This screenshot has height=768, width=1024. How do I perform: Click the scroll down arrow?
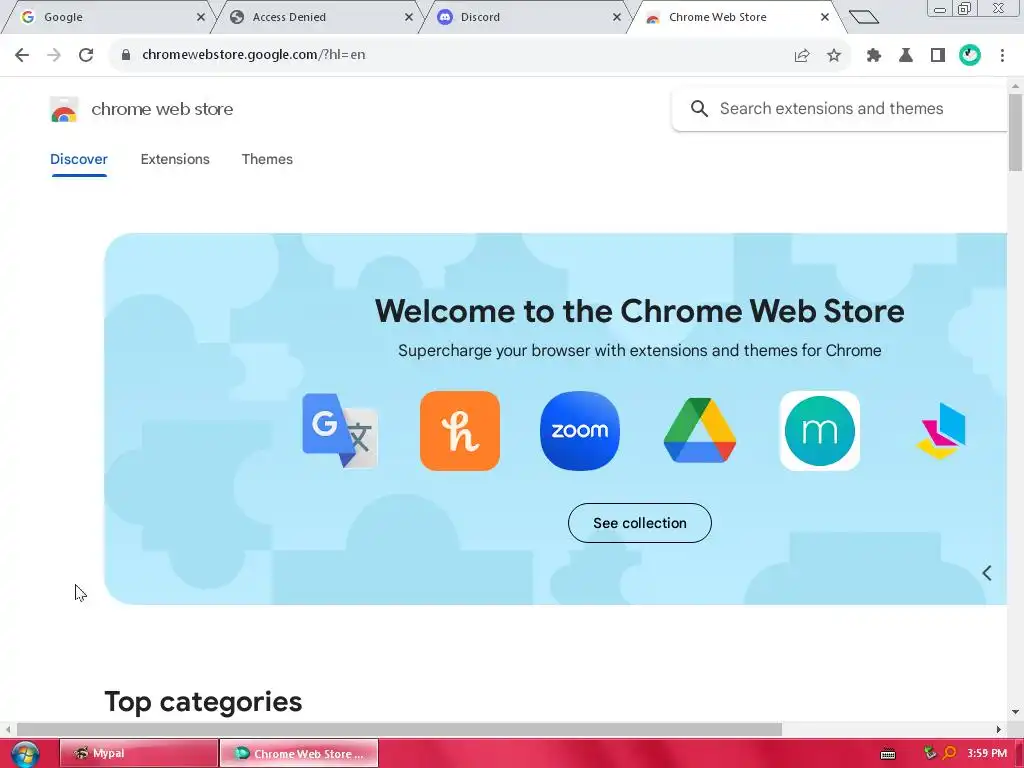1015,712
